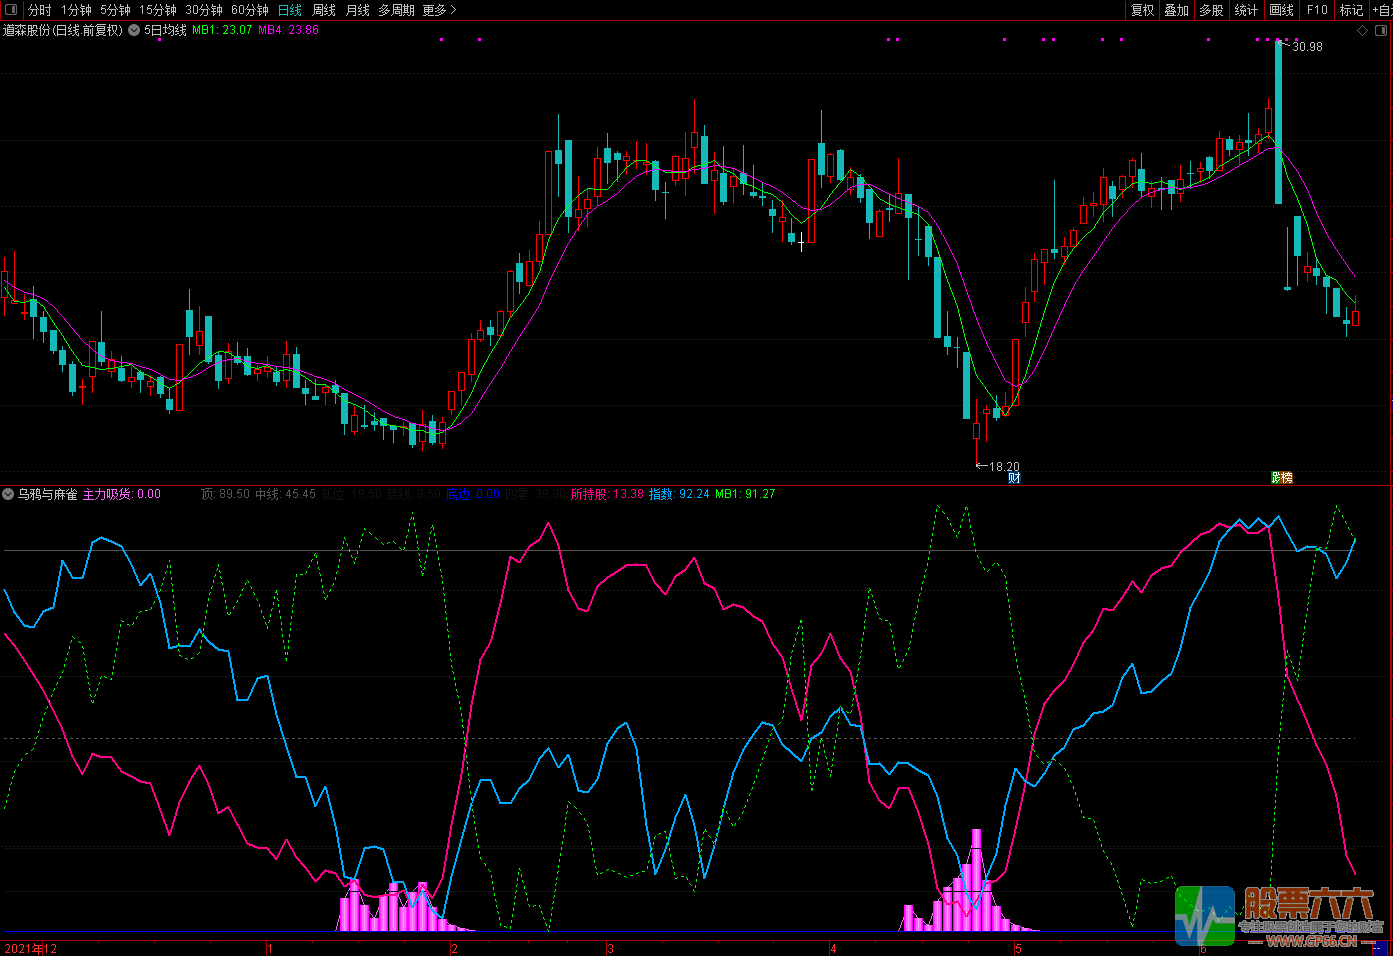
Task: Switch to the 分时 intraday view
Action: click(x=40, y=10)
